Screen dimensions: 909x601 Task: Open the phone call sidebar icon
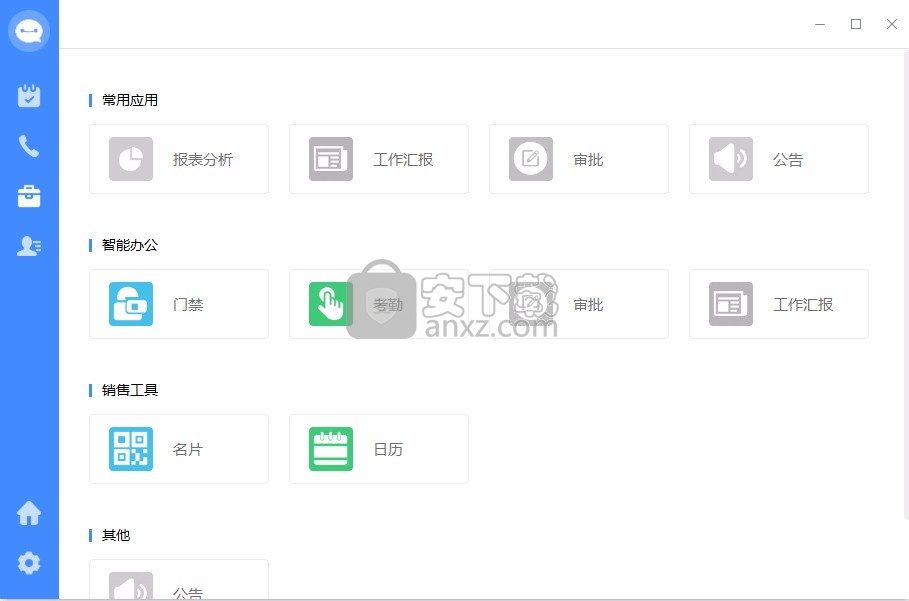tap(29, 146)
